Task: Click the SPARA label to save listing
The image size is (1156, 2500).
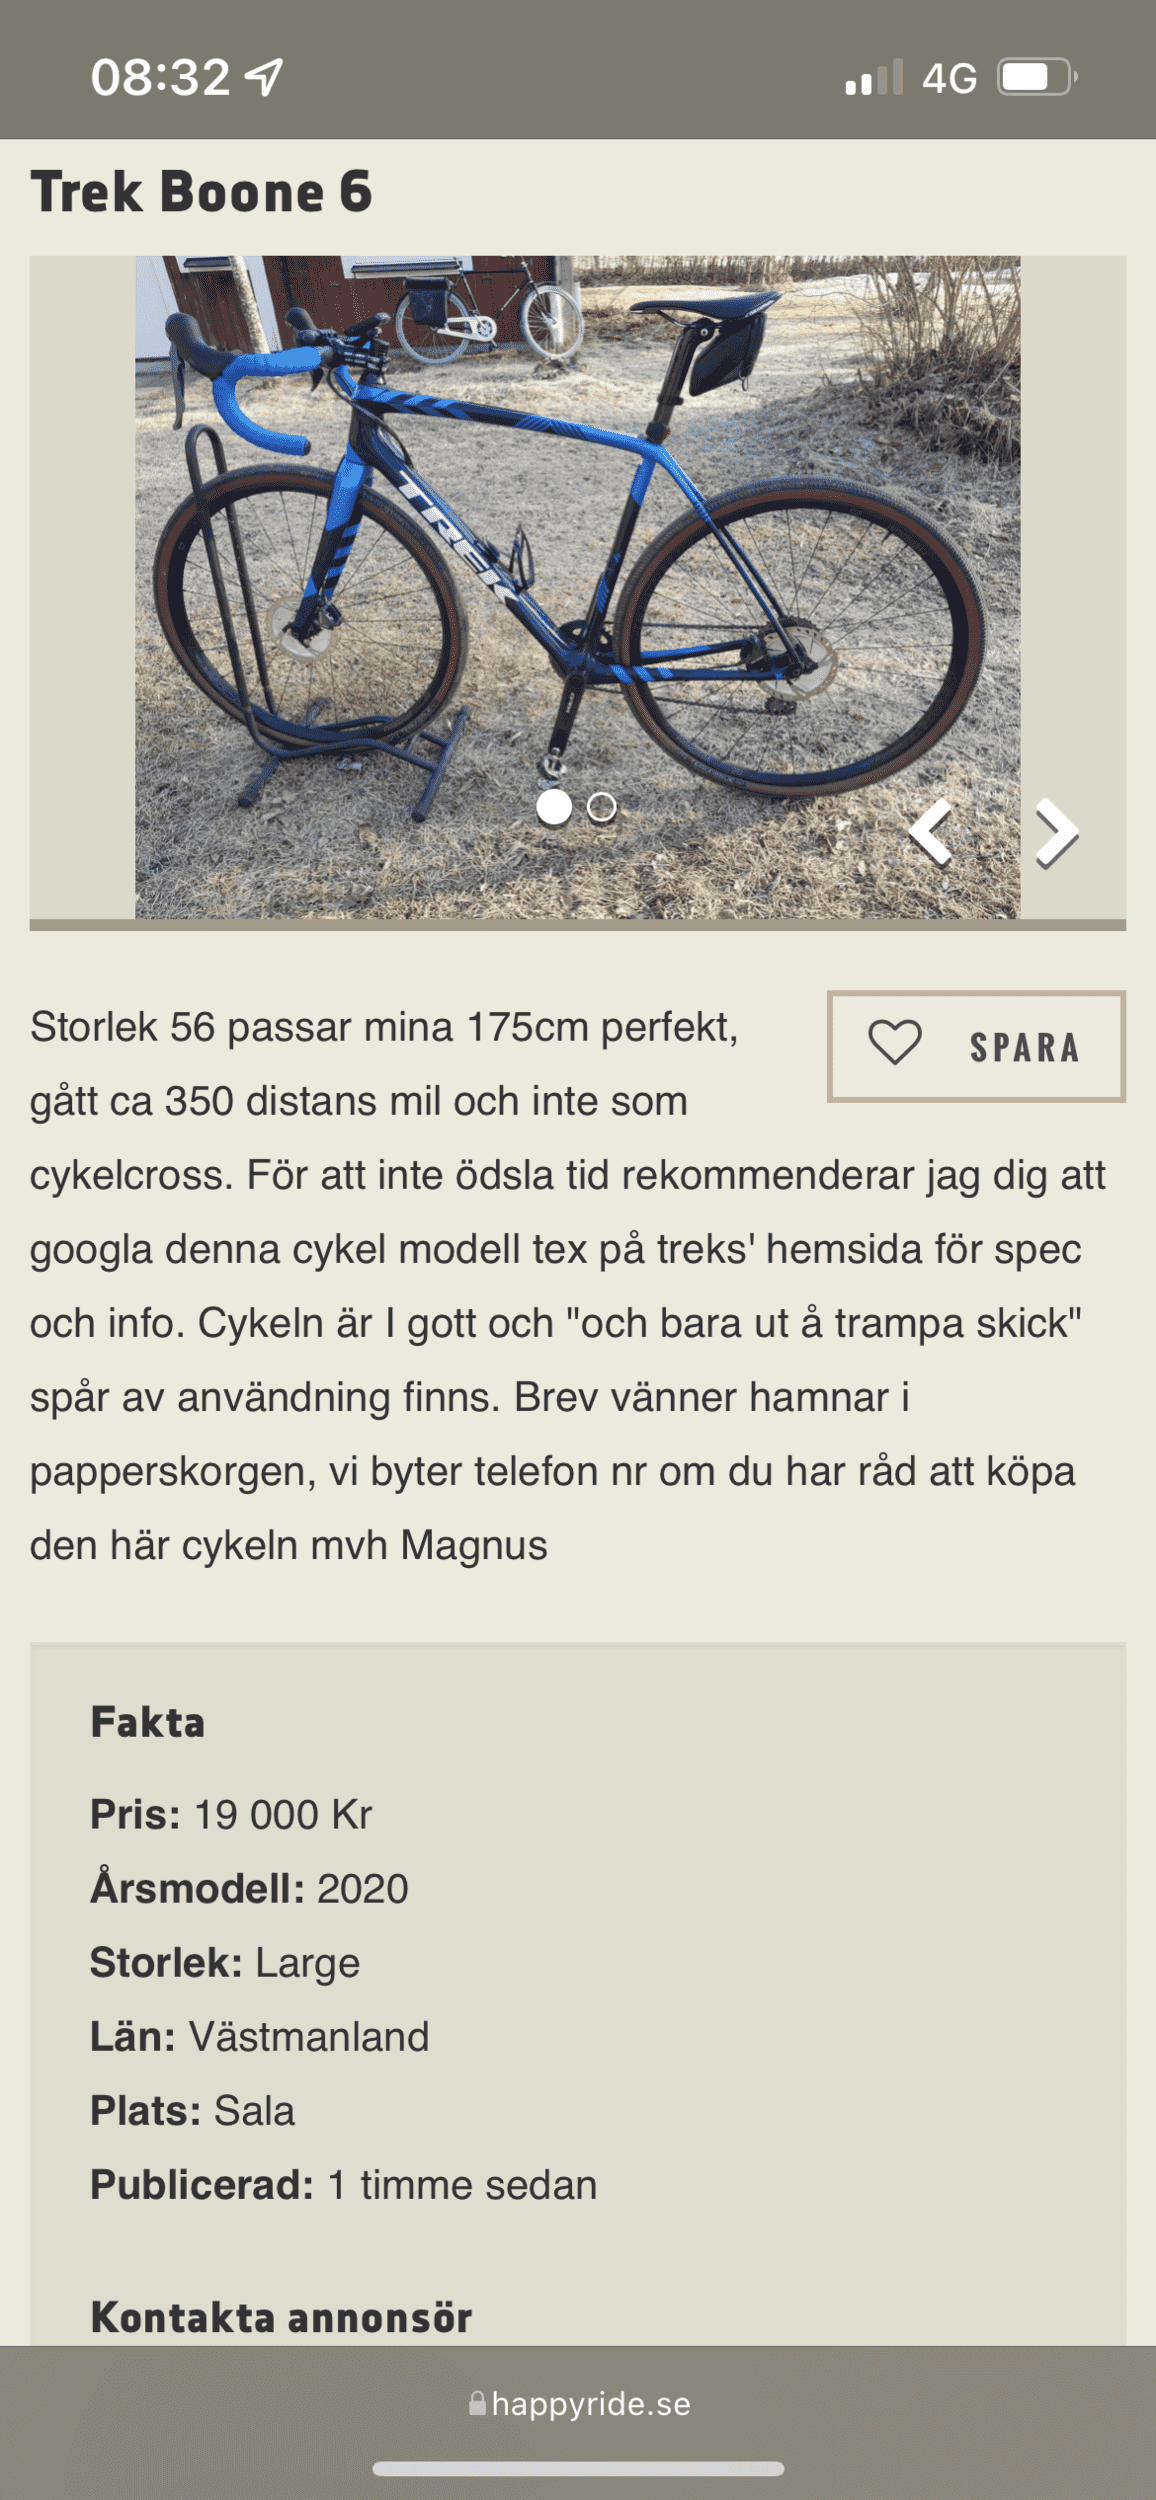Action: [x=1024, y=1047]
